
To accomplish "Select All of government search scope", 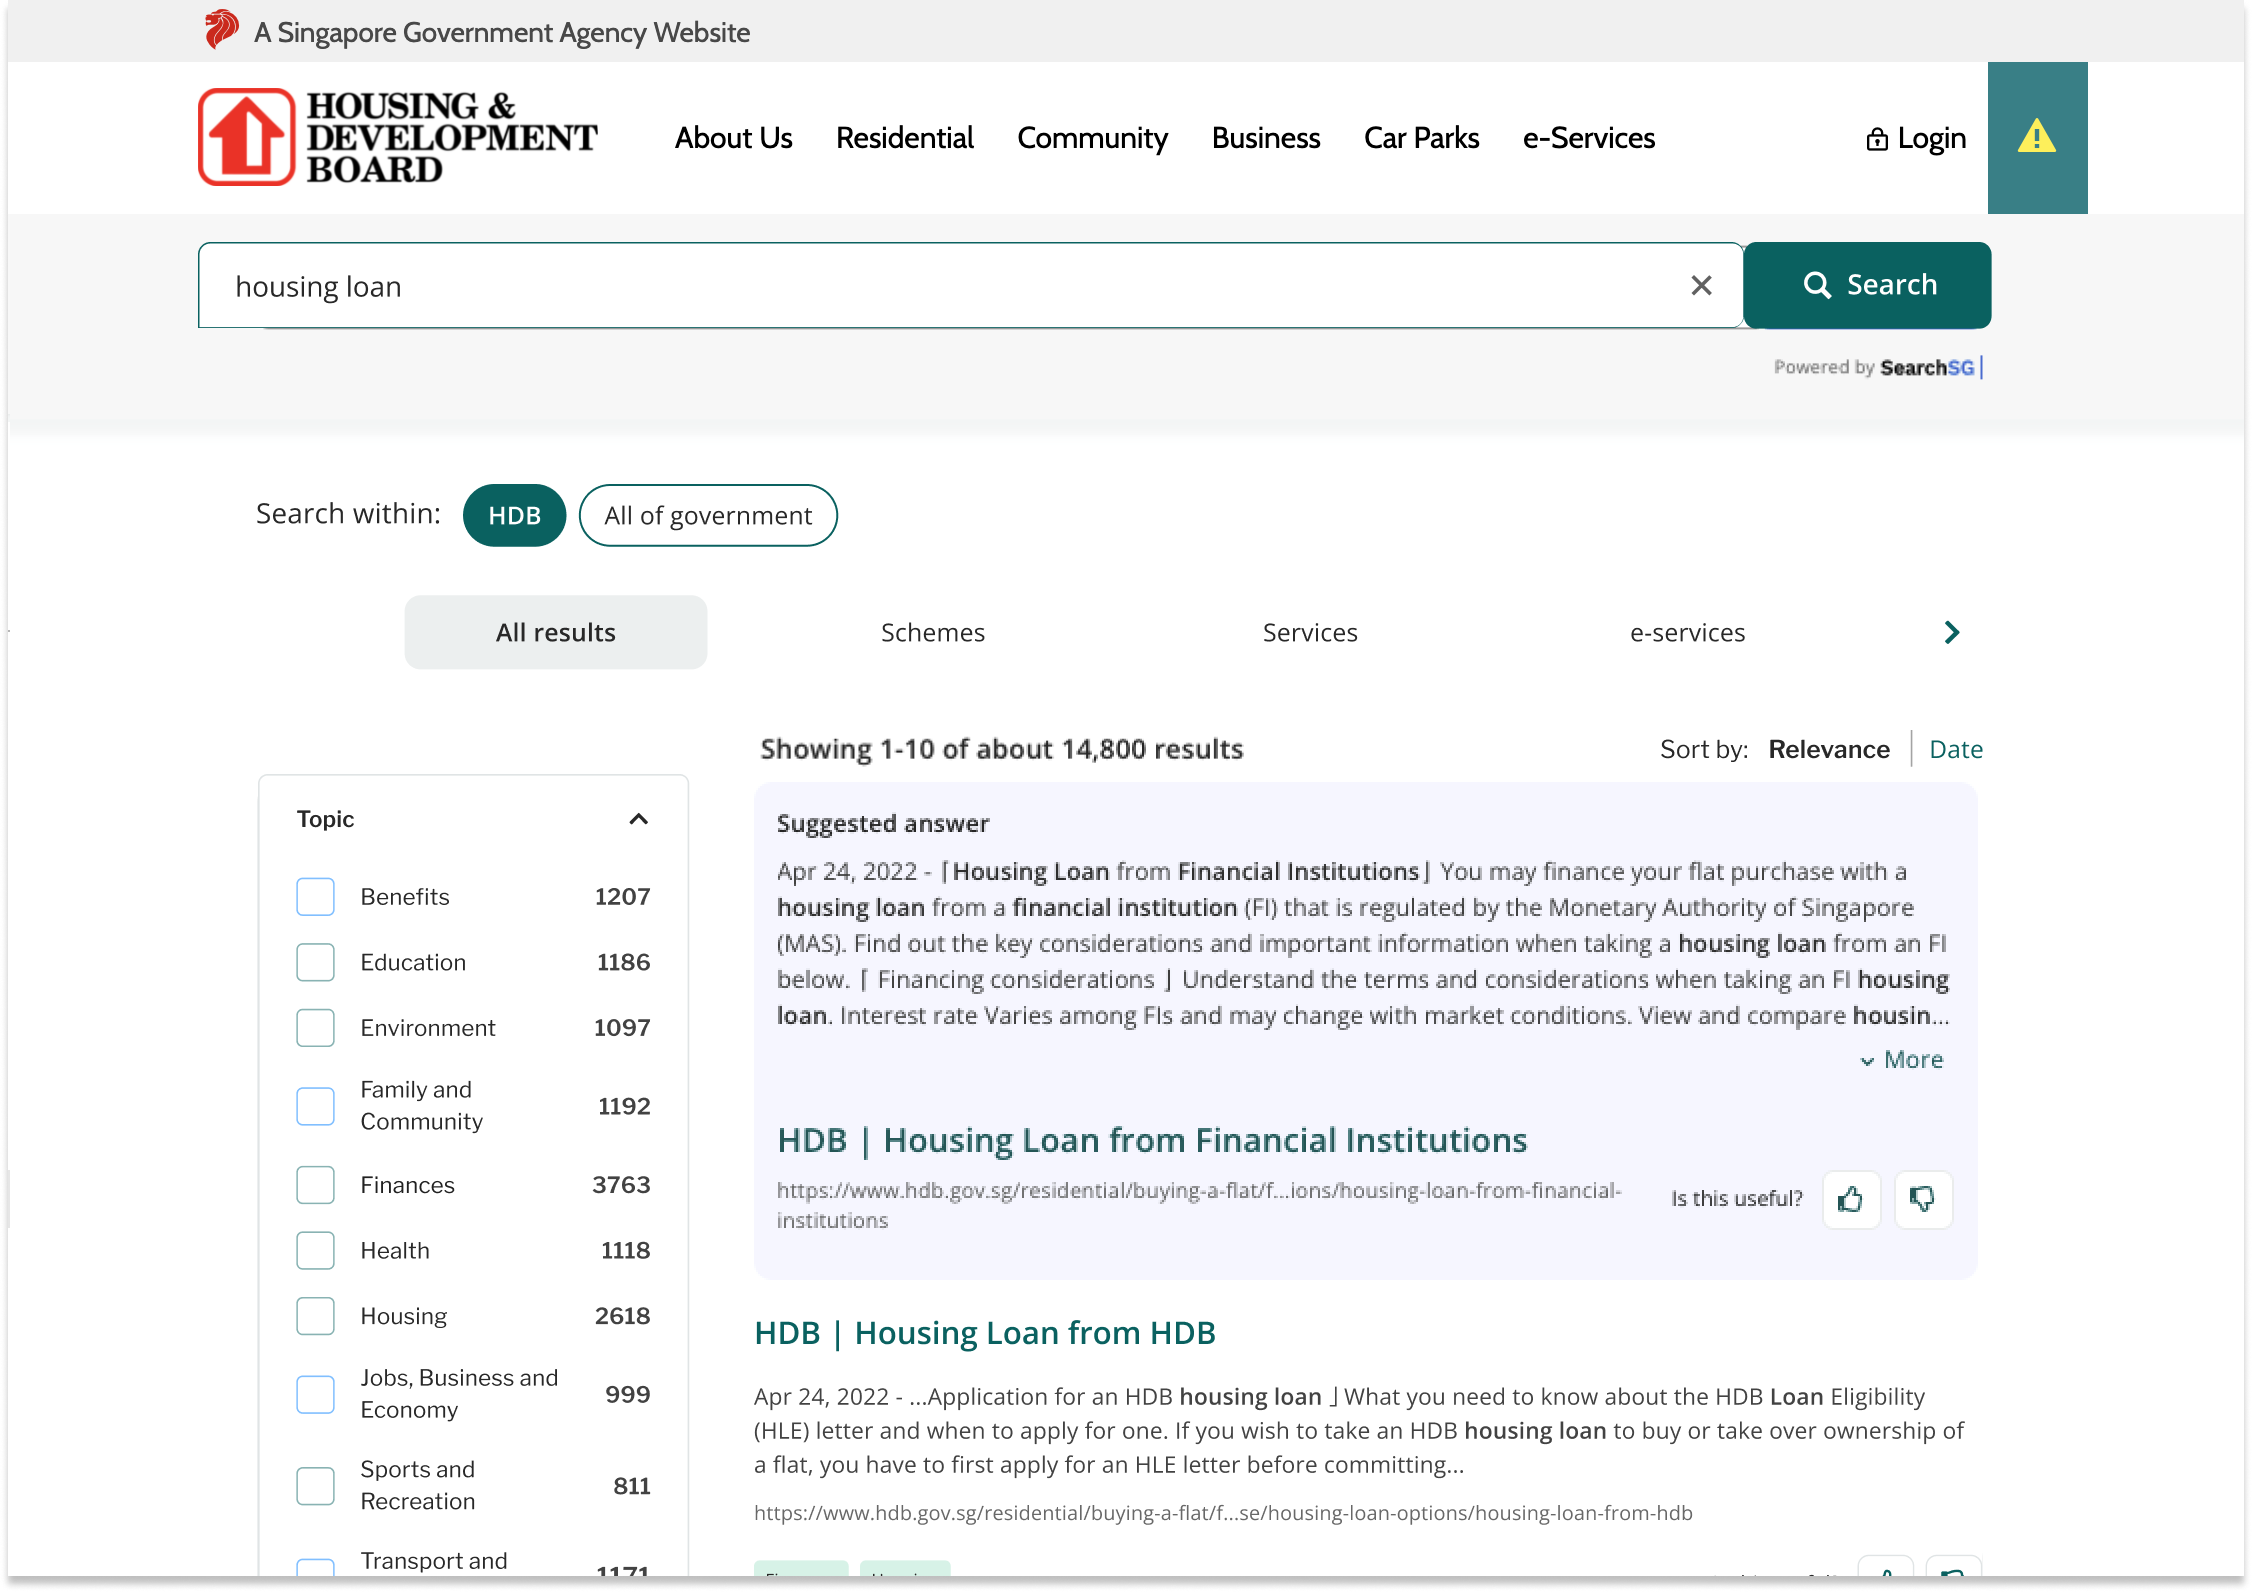I will tap(707, 516).
